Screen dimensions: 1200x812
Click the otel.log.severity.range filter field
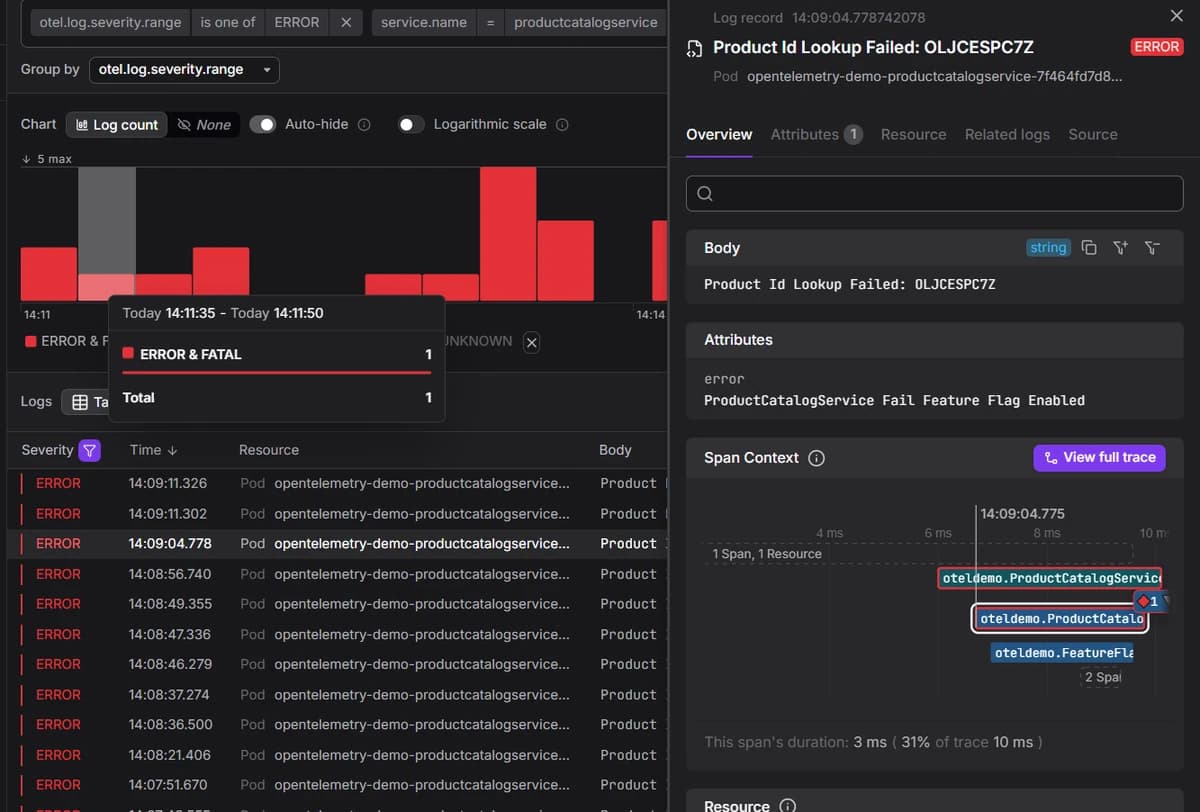coord(110,22)
